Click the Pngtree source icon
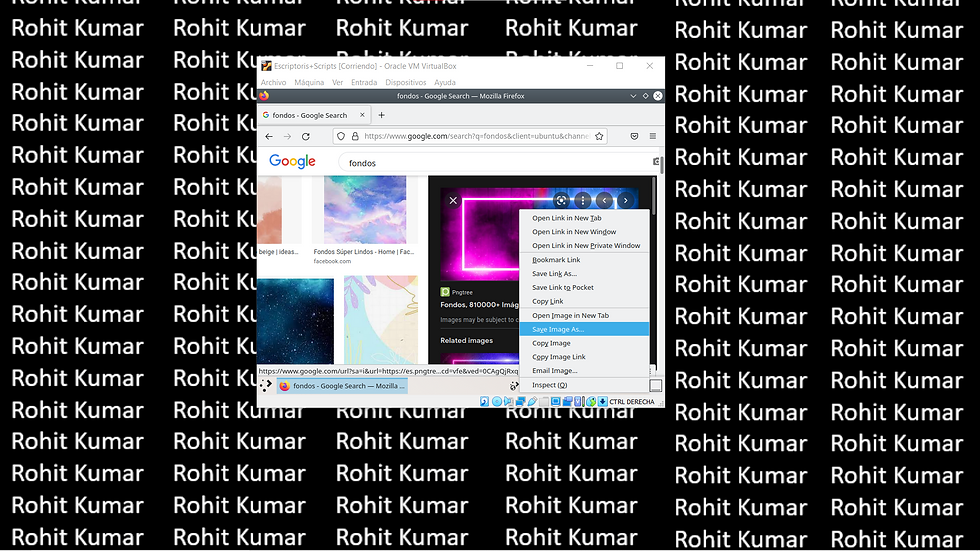Image resolution: width=980 pixels, height=551 pixels. point(445,292)
